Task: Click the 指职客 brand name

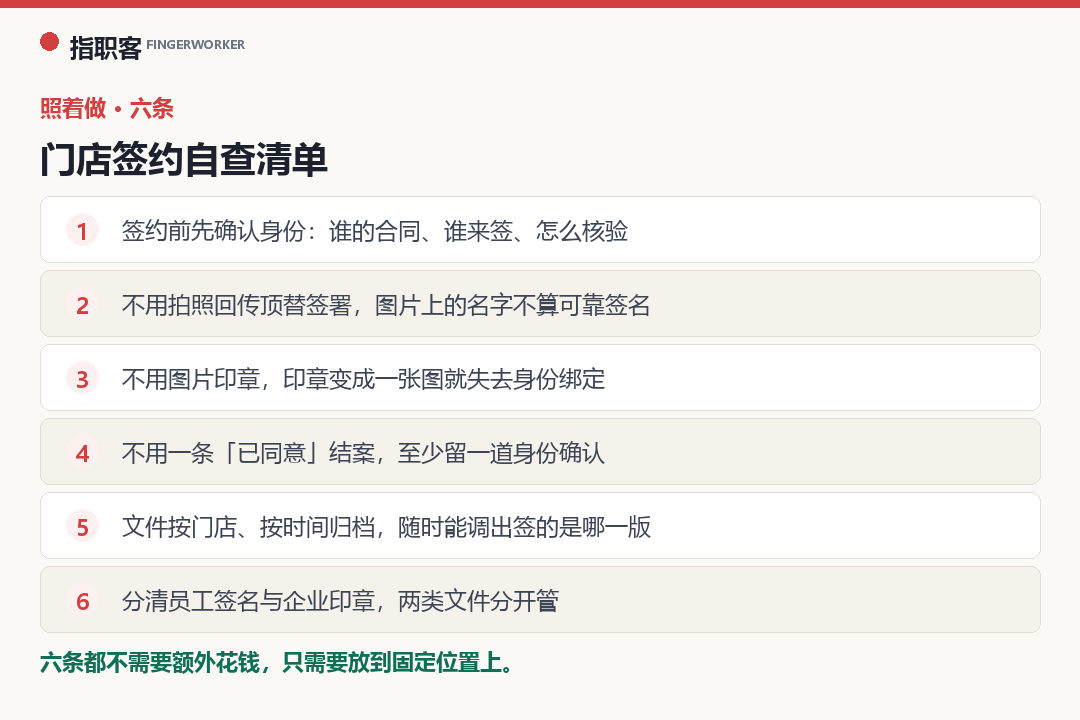Action: [105, 48]
